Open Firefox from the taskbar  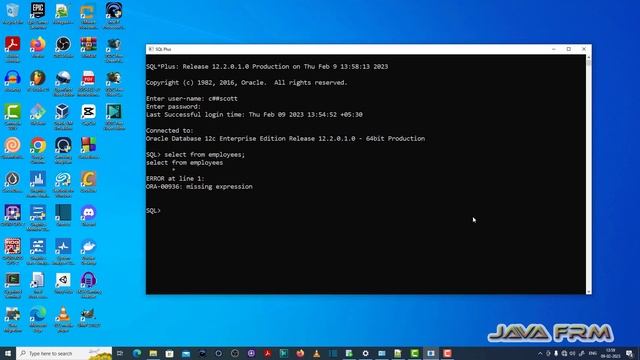(300, 353)
